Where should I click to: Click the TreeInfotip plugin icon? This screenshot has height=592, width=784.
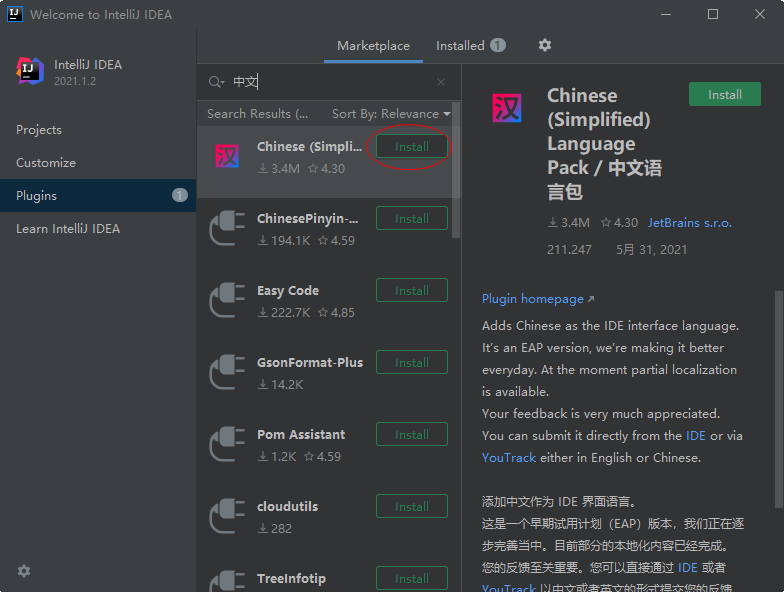click(x=227, y=582)
